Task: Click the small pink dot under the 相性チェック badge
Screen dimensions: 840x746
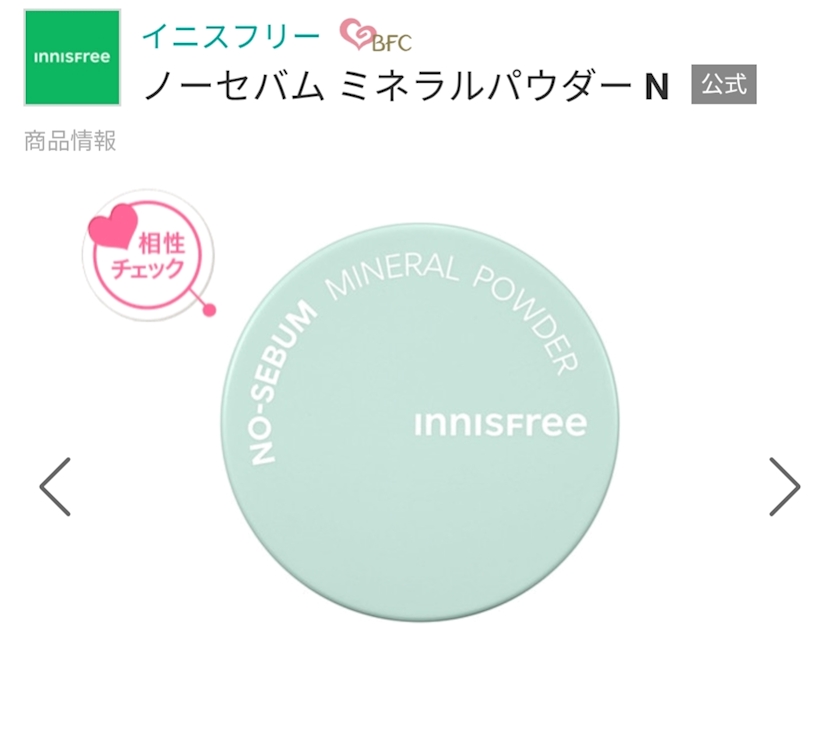Action: point(210,310)
